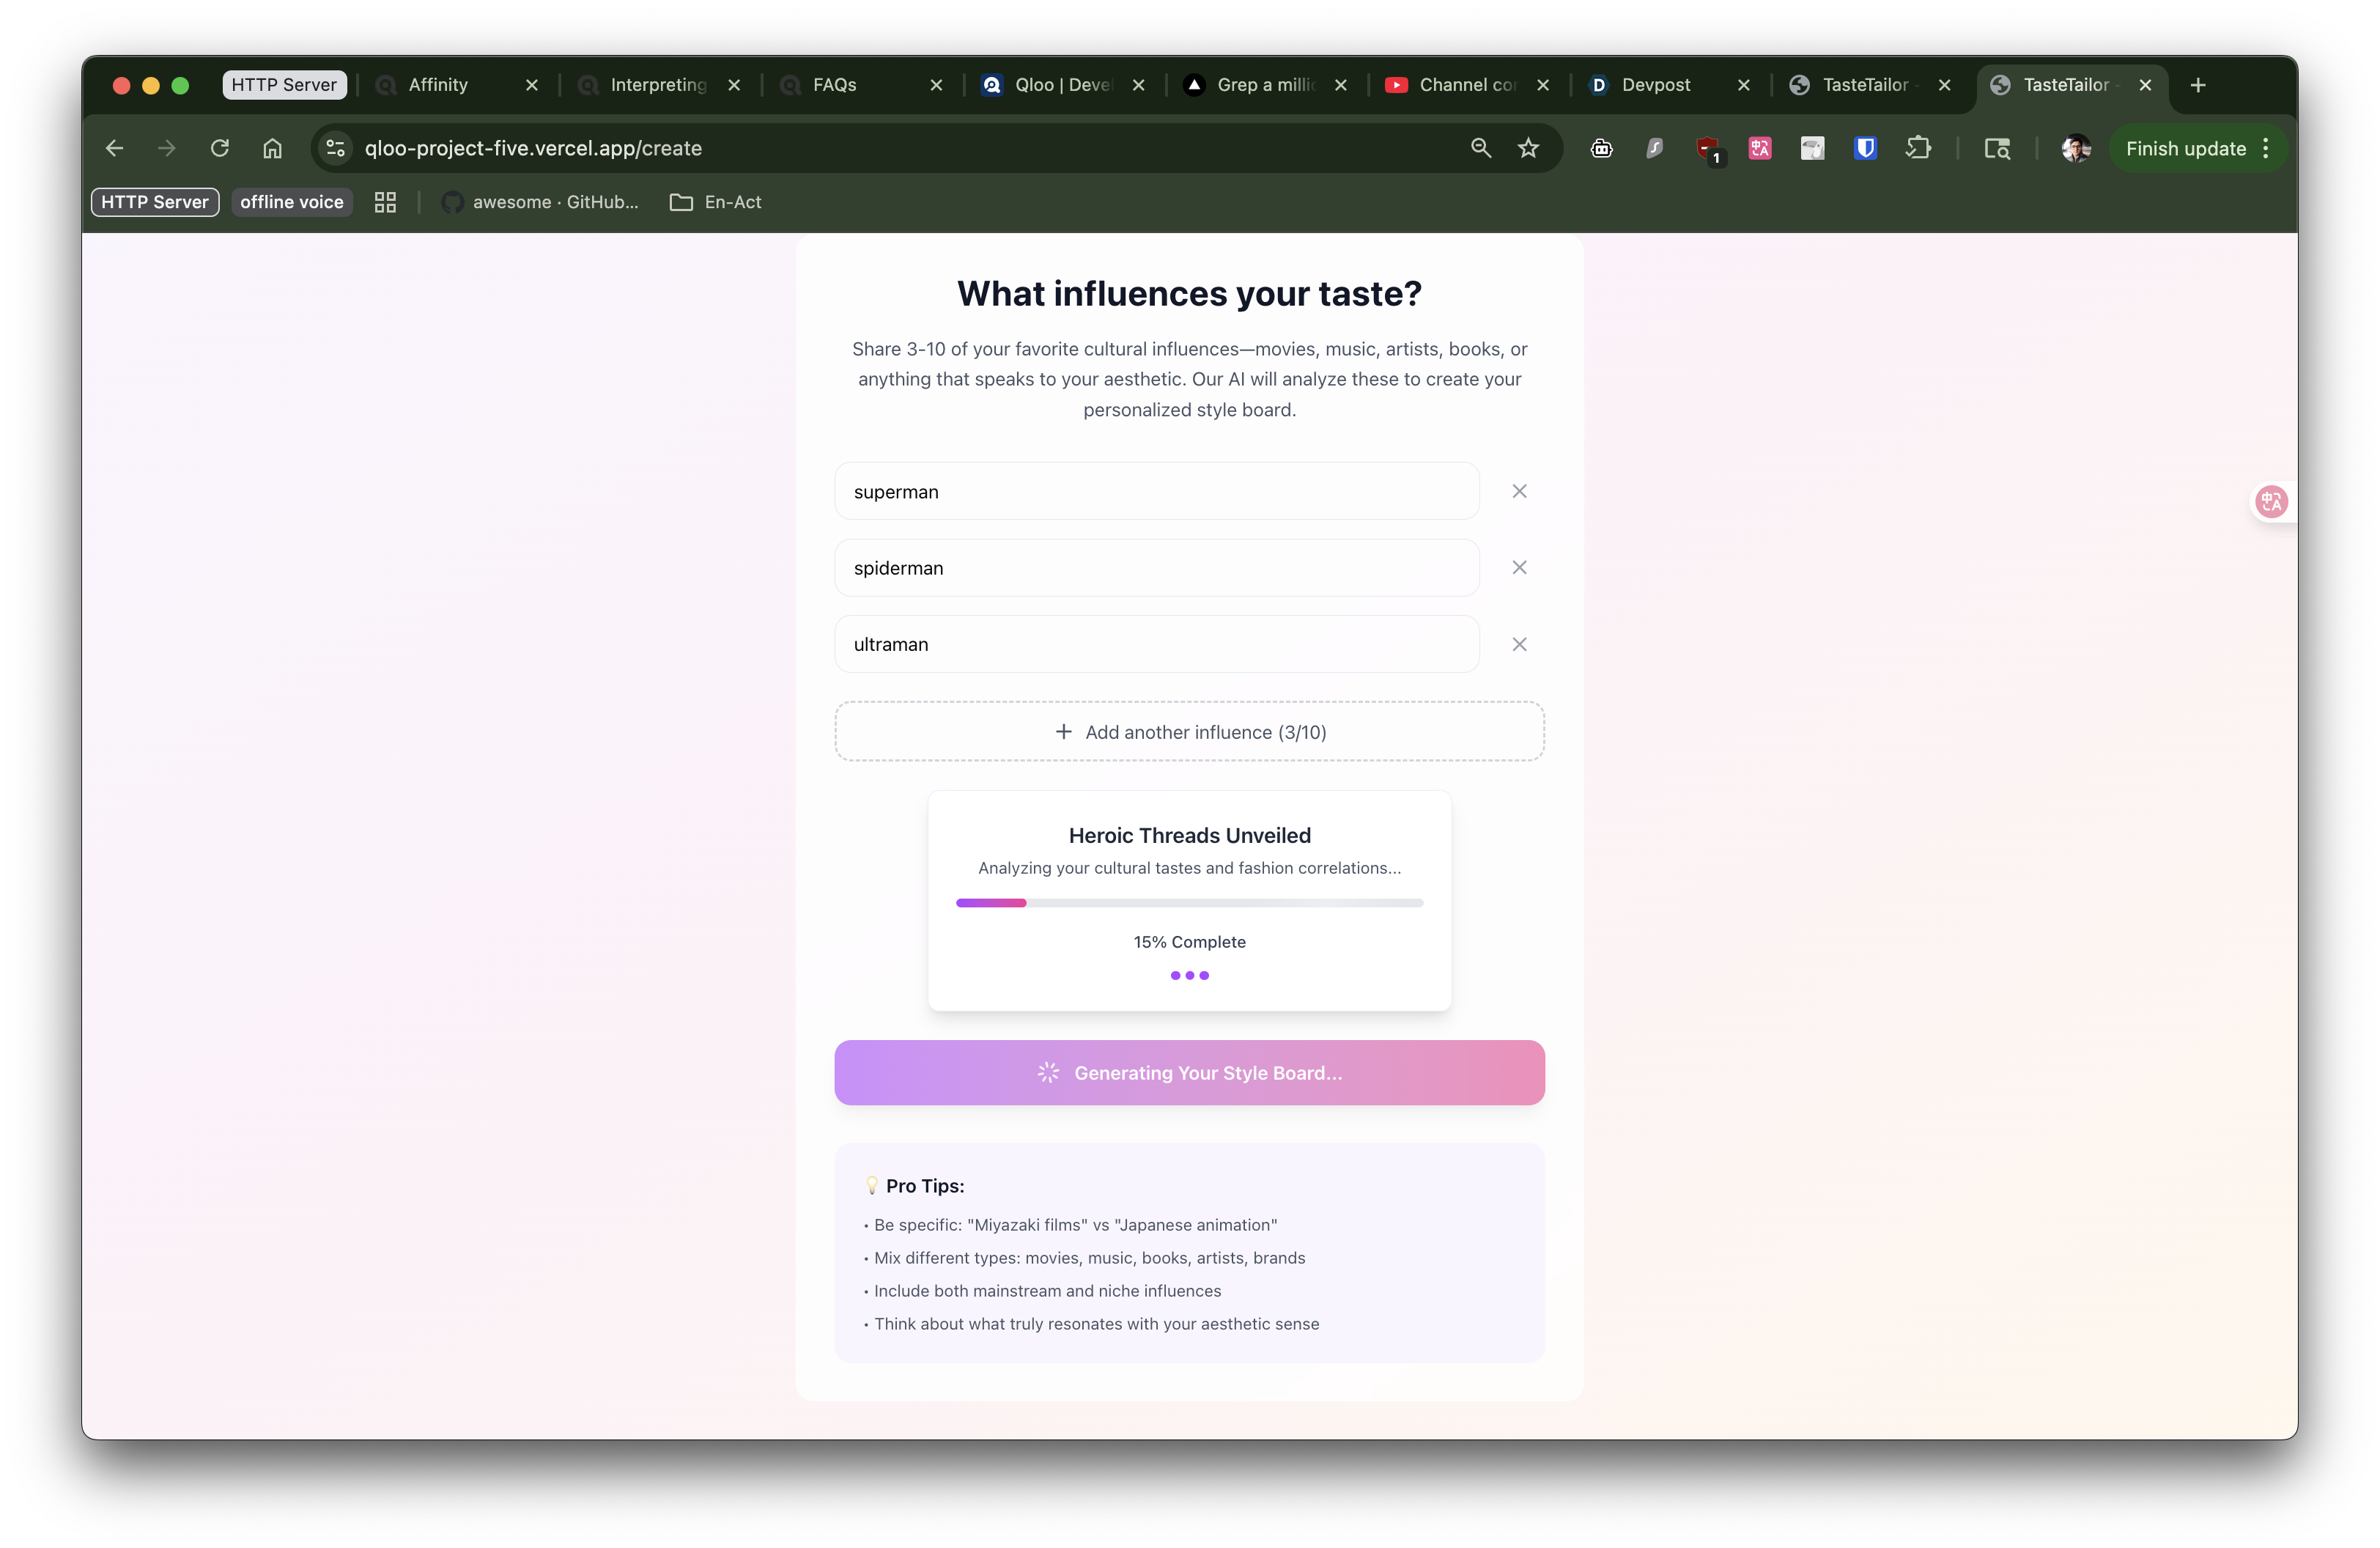Click the floating translate widget on right edge
This screenshot has height=1548, width=2380.
2271,501
